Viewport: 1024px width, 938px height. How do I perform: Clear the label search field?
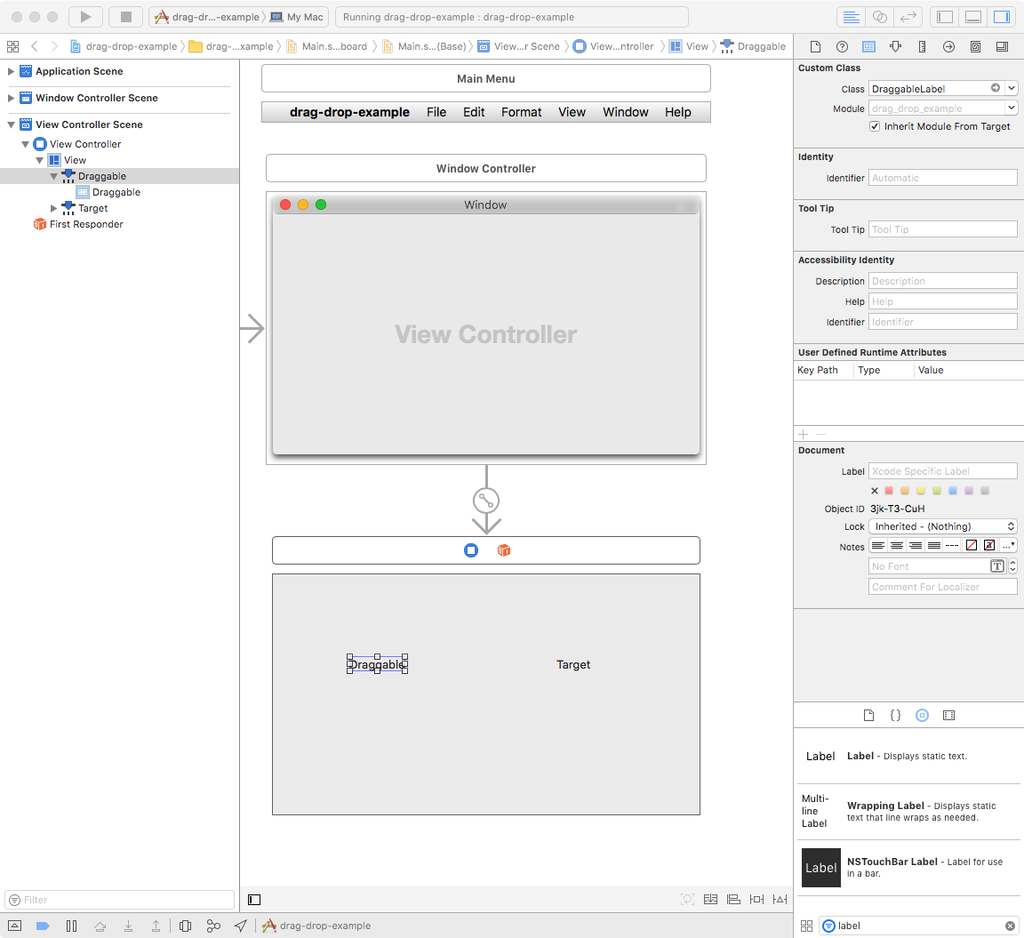1010,926
